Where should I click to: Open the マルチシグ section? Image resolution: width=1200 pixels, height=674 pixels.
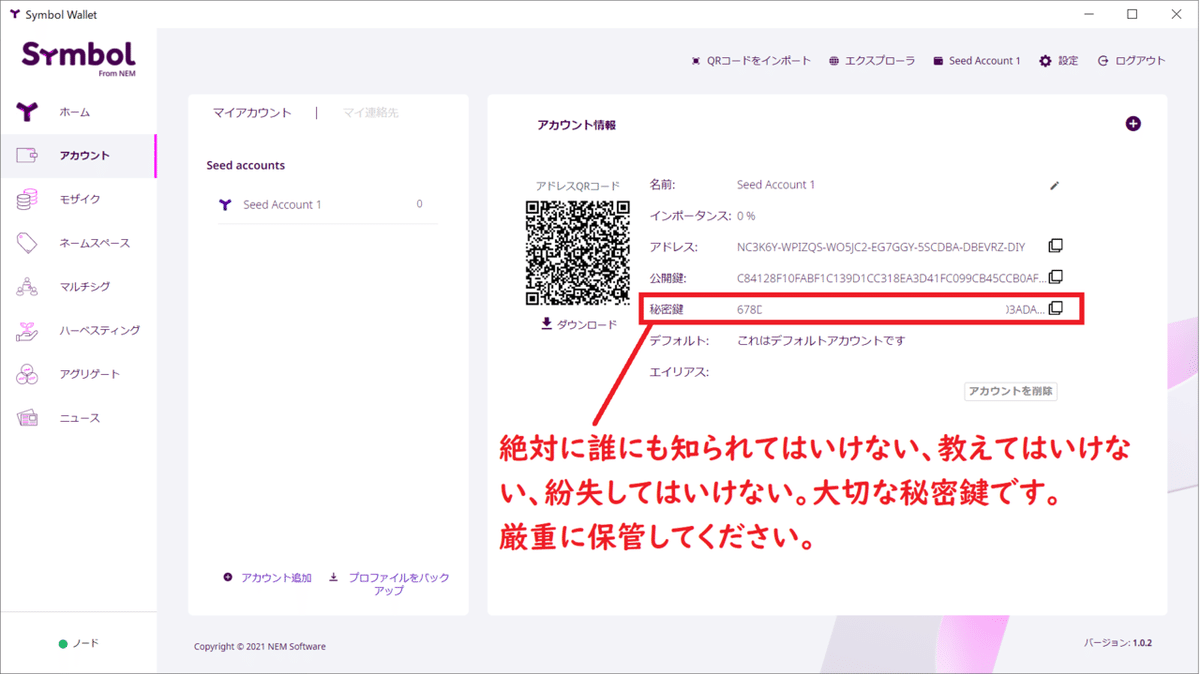(x=84, y=287)
